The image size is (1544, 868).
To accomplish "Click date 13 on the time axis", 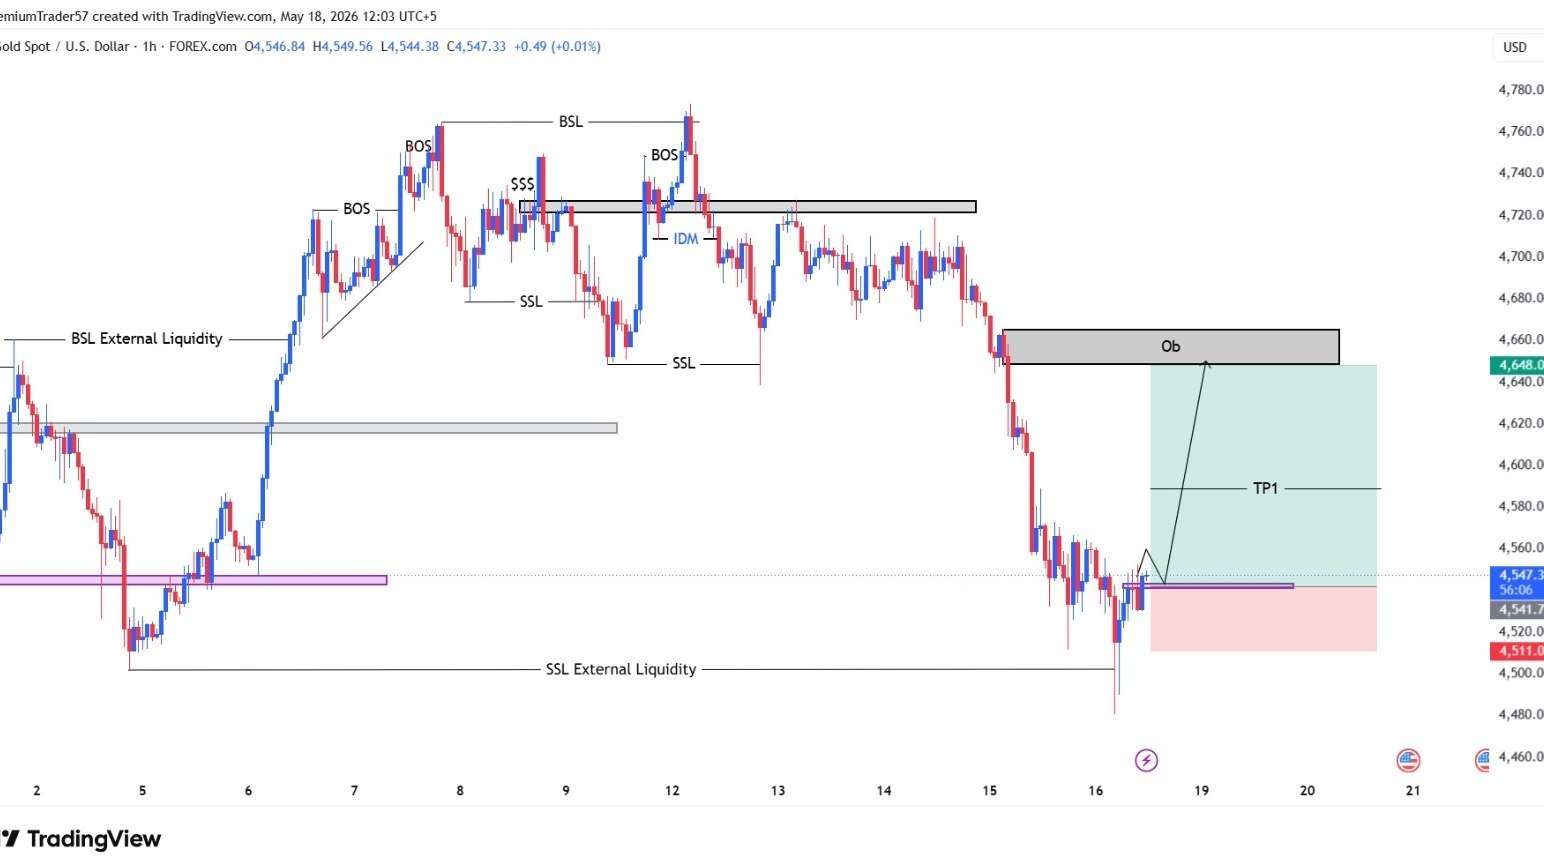I will coord(778,790).
